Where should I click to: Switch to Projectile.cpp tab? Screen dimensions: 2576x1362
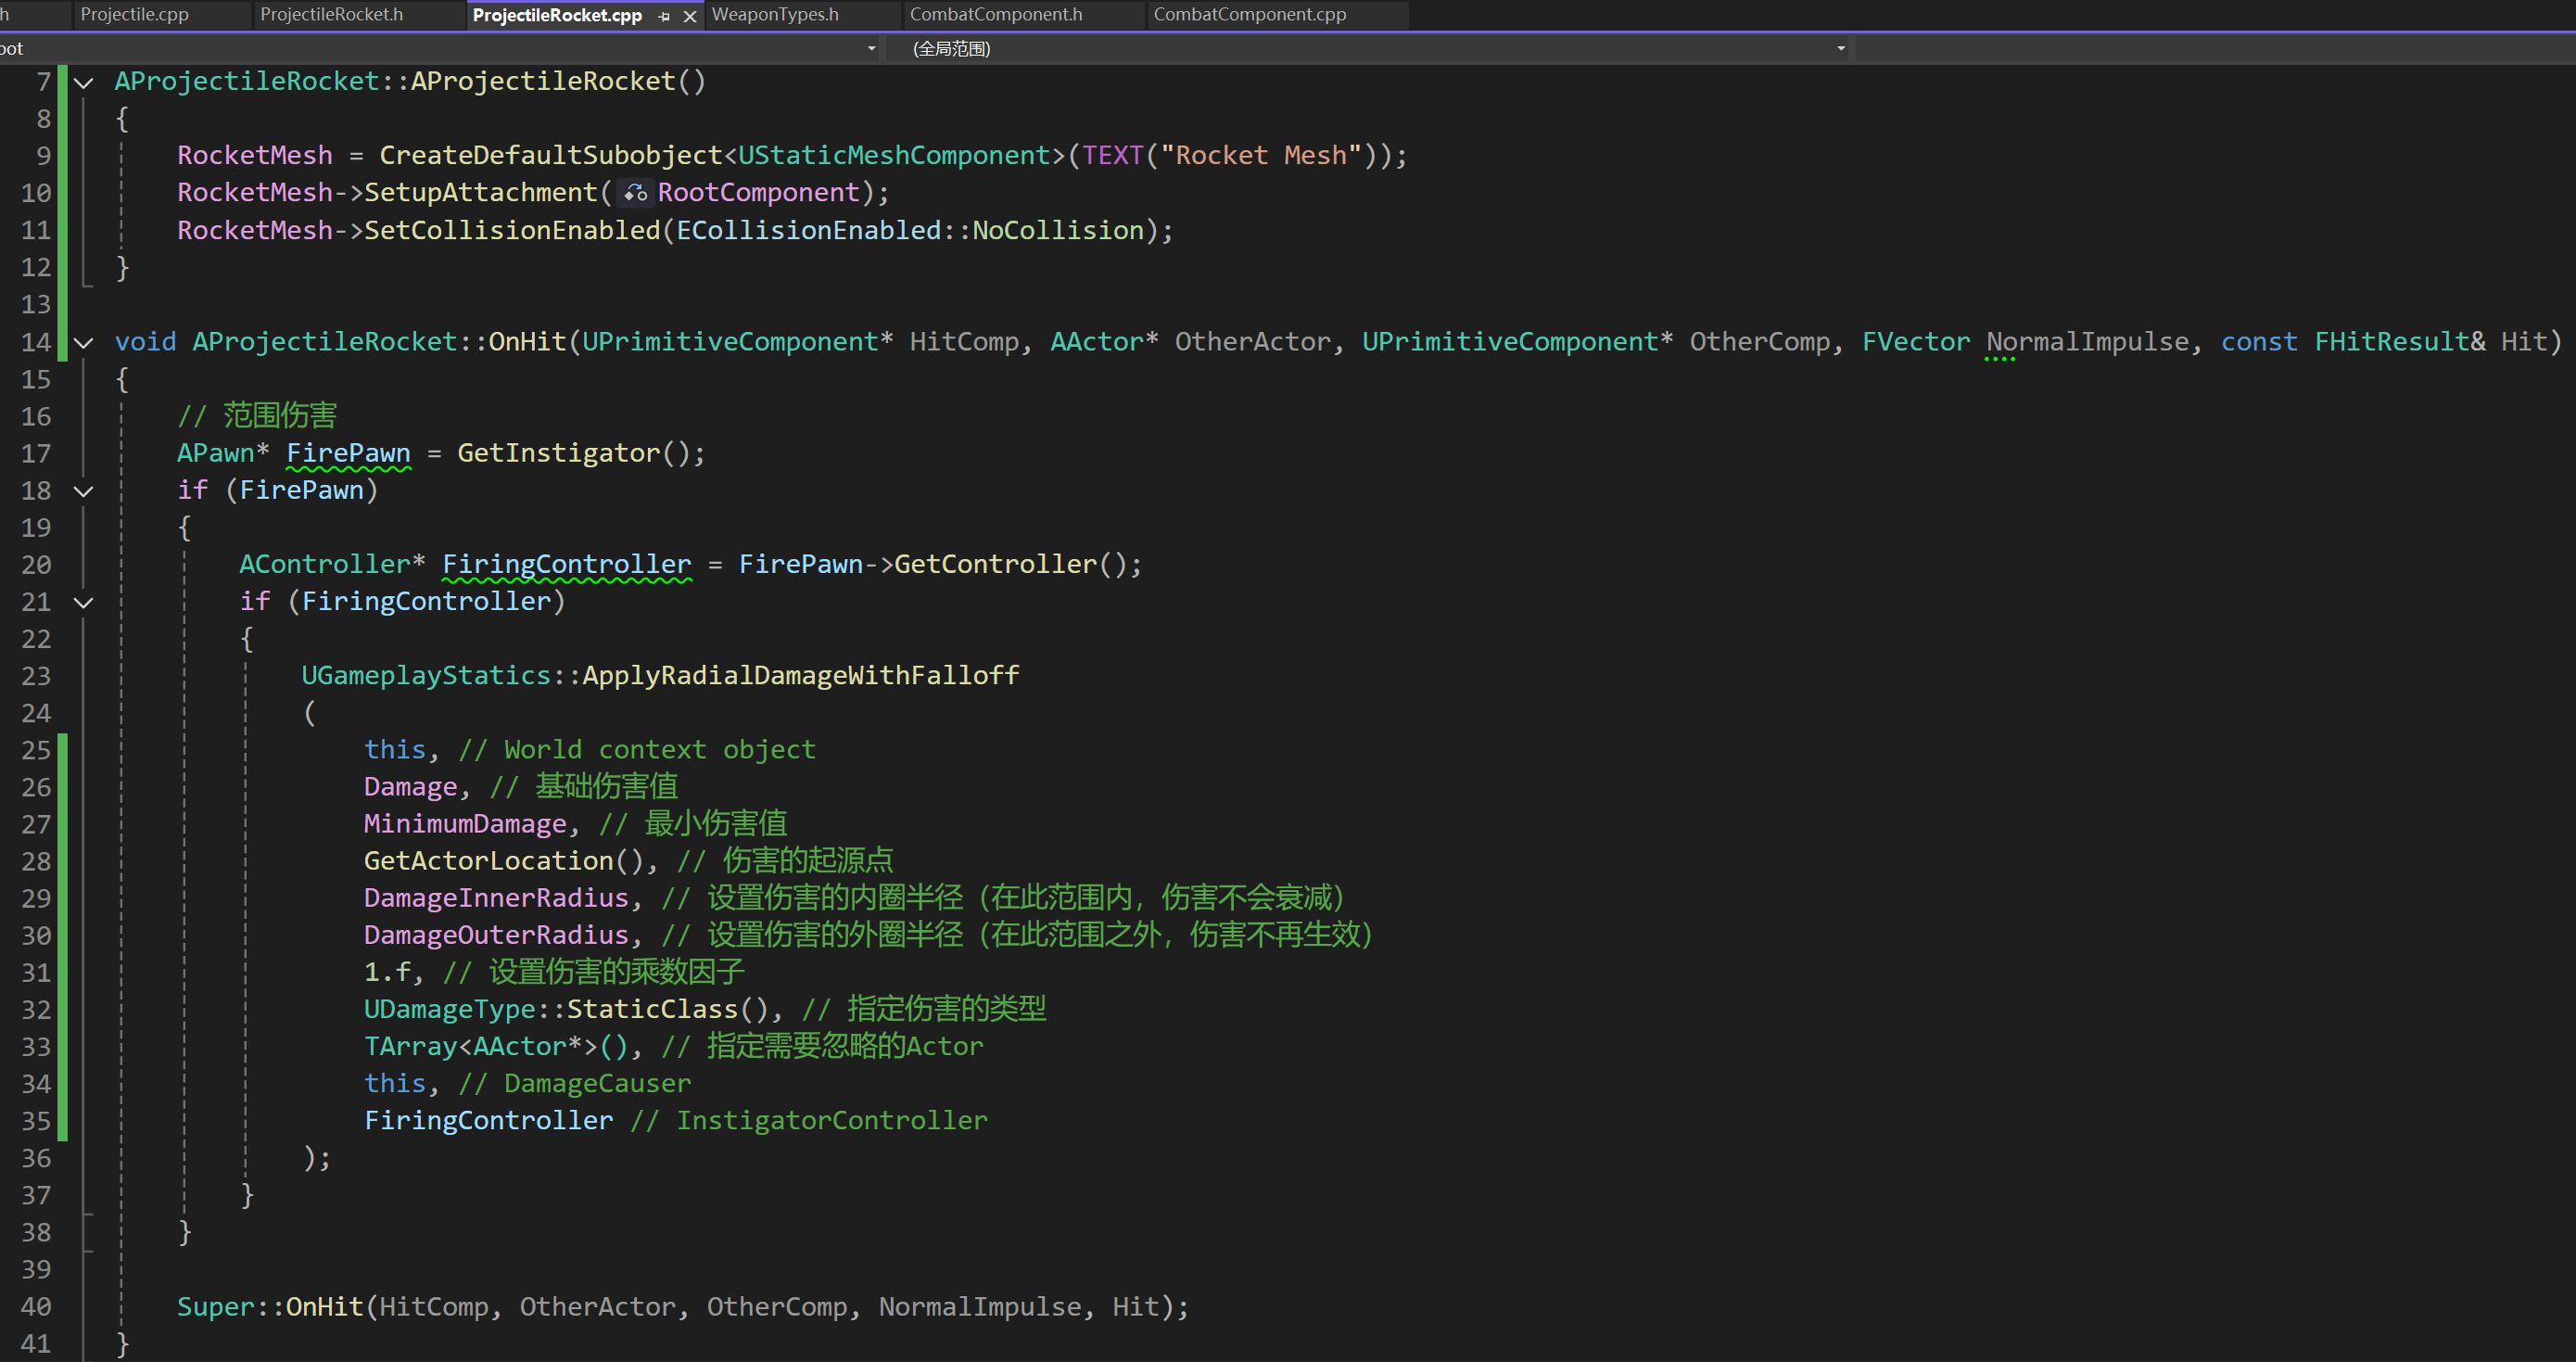[134, 15]
